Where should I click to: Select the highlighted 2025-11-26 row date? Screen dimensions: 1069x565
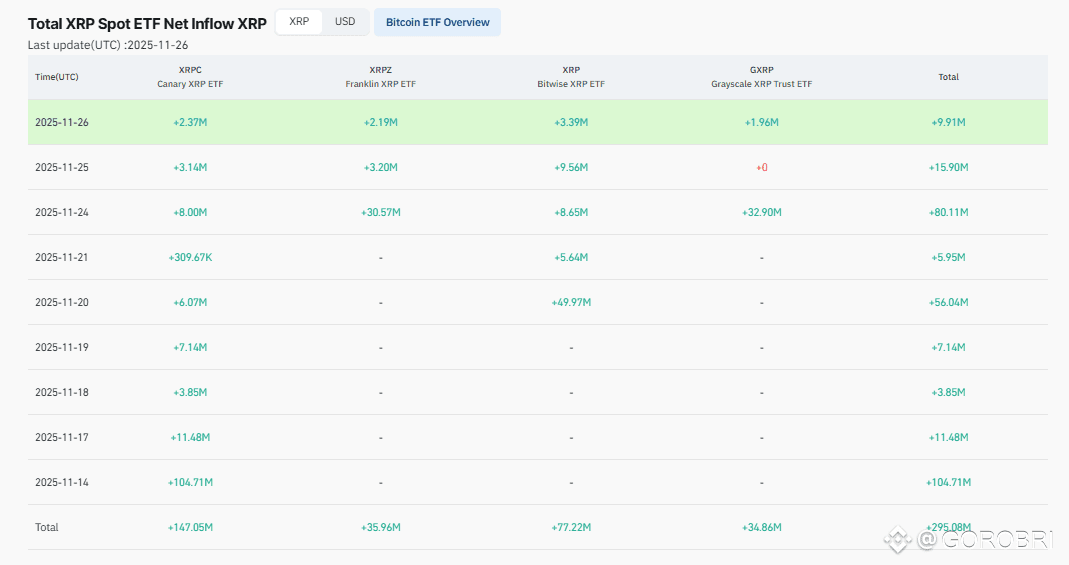(x=62, y=122)
